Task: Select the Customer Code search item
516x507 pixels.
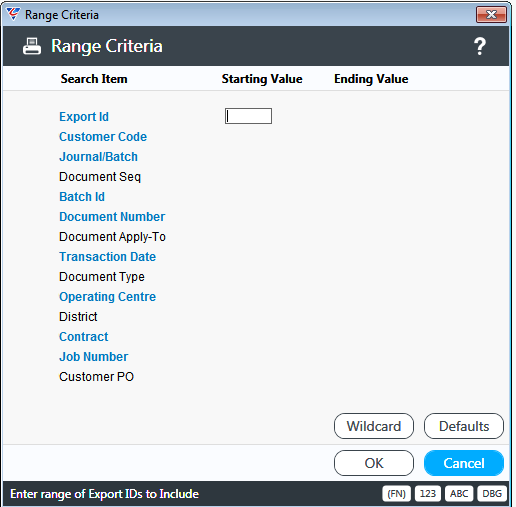Action: tap(103, 137)
